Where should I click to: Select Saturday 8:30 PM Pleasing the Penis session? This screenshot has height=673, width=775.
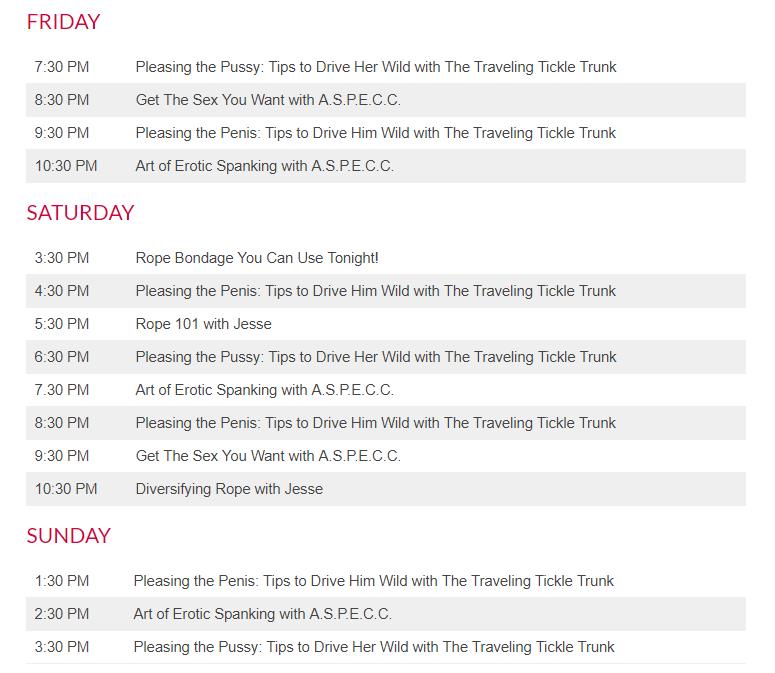click(x=375, y=423)
